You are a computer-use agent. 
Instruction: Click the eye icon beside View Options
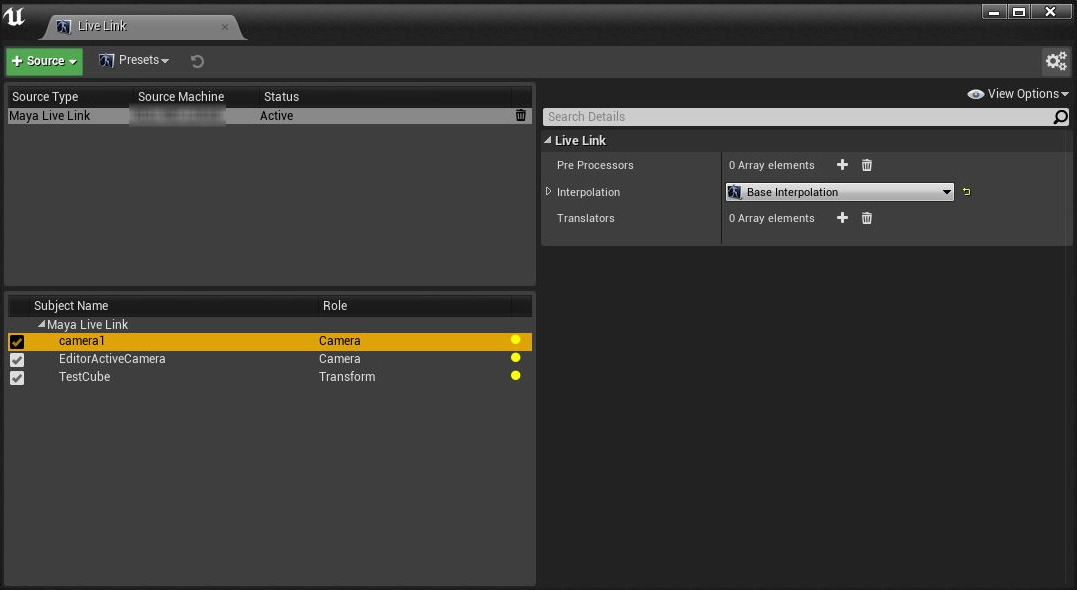click(975, 94)
